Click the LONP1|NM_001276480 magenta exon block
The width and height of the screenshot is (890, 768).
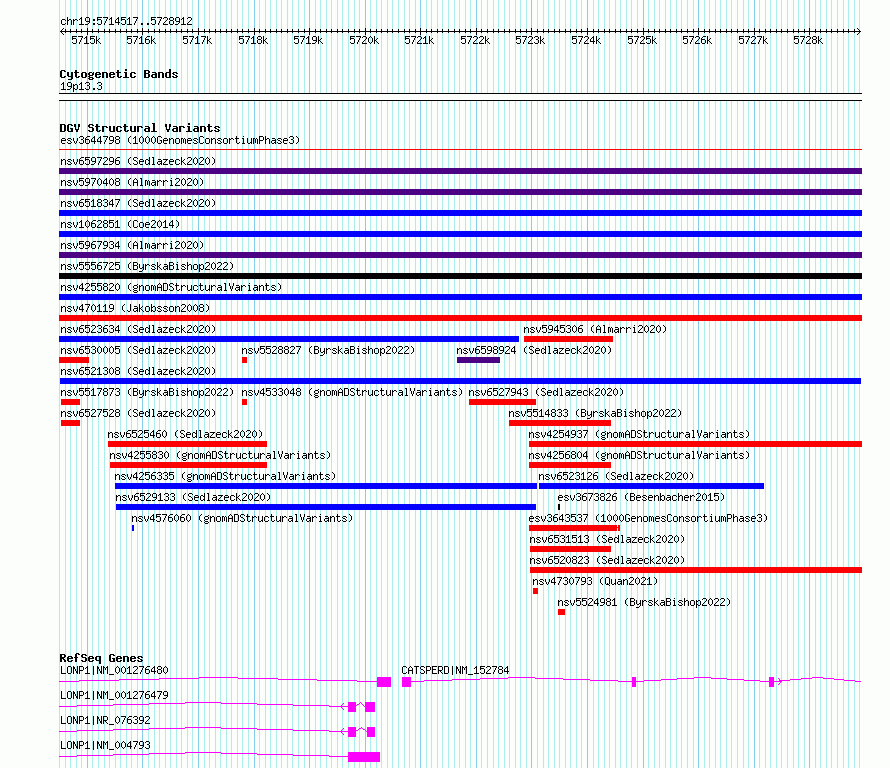(x=384, y=682)
